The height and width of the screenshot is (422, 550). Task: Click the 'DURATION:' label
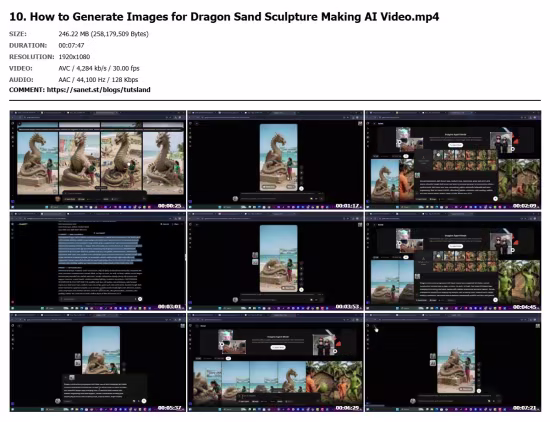pos(28,45)
